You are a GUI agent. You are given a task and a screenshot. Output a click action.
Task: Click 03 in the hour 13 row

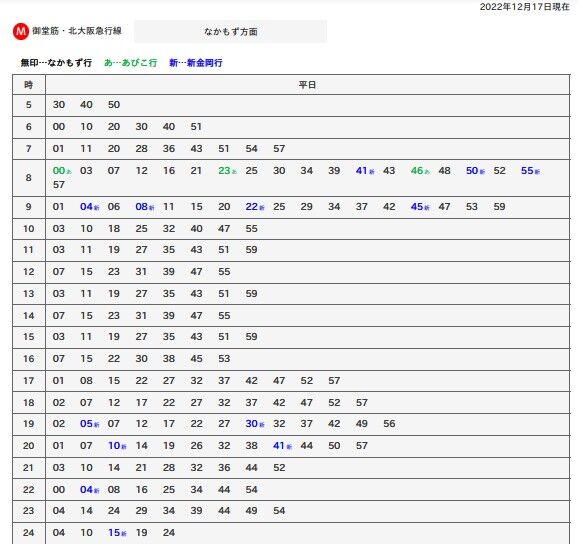(x=59, y=294)
